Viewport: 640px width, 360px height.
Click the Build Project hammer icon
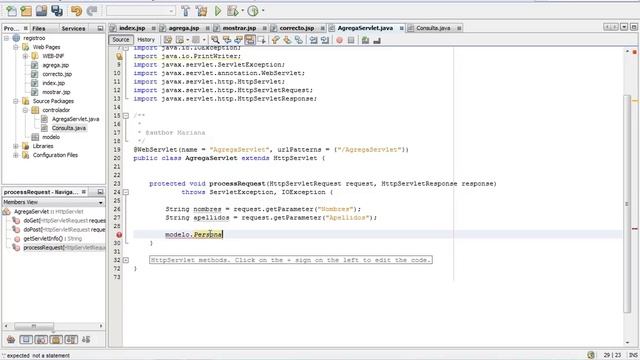click(186, 11)
